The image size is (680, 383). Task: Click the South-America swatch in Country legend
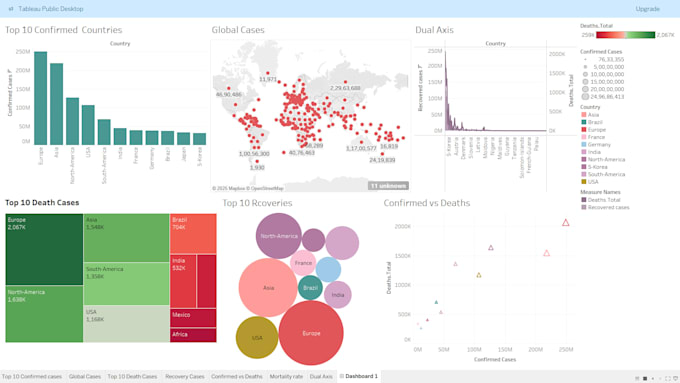coord(584,174)
